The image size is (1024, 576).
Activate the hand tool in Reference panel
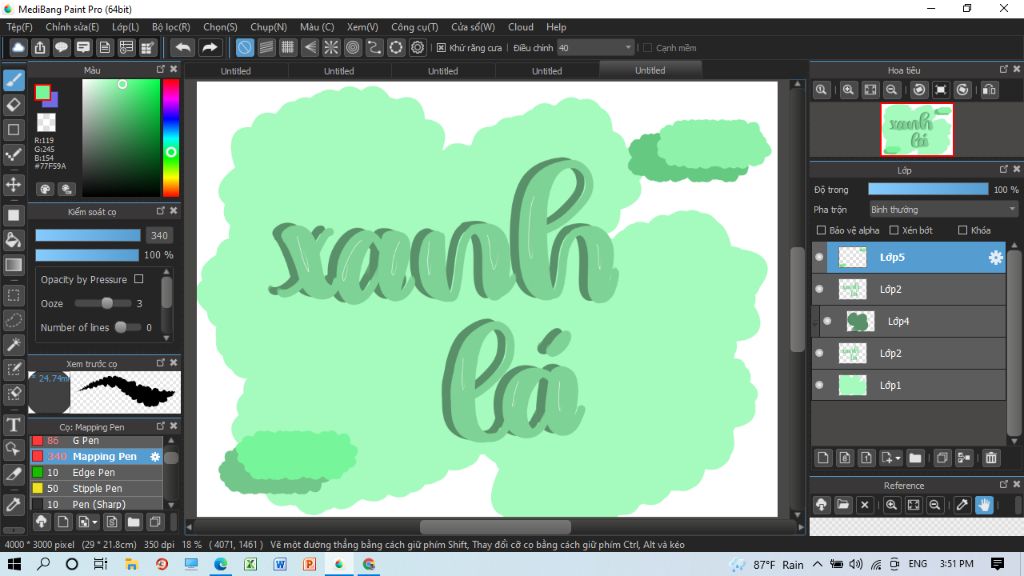pos(984,505)
